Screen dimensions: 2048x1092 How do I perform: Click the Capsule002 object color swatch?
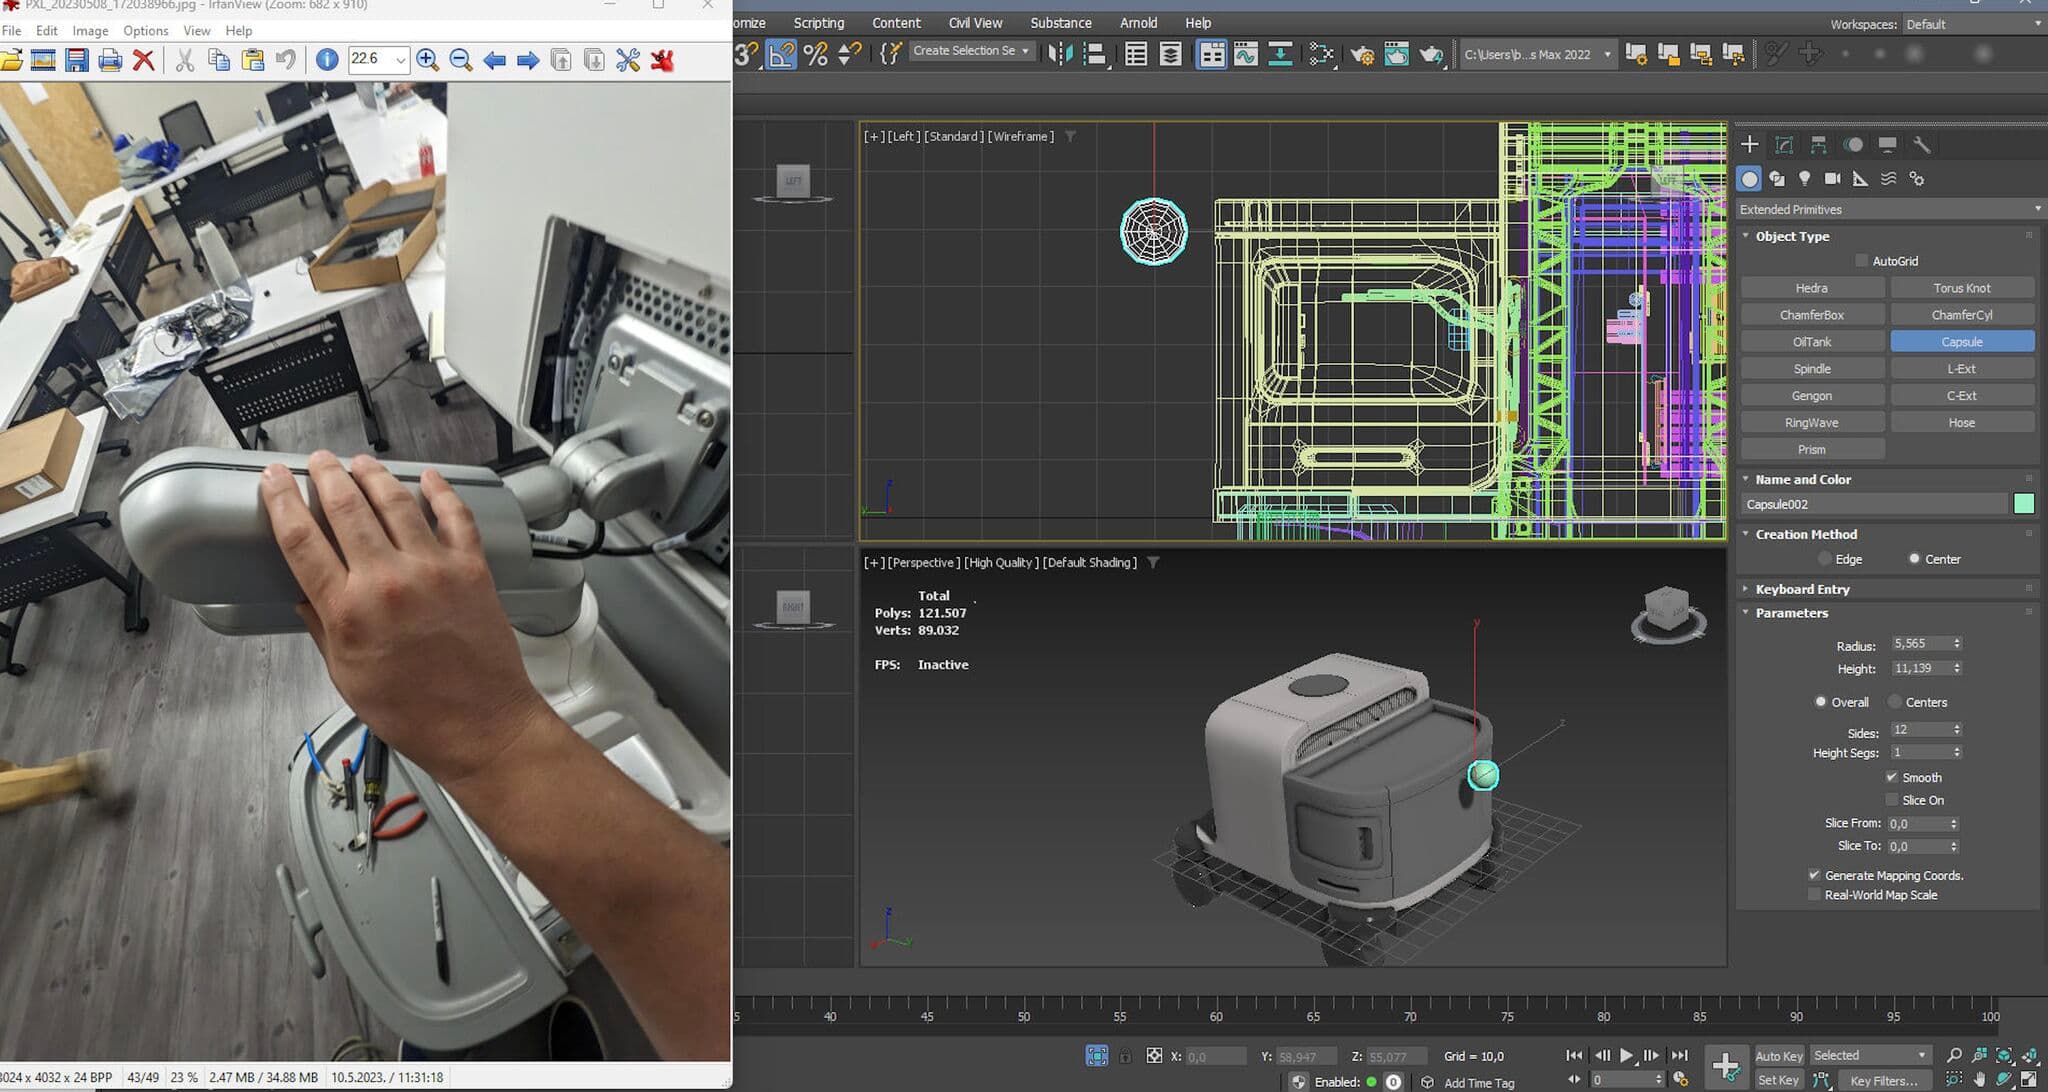2023,504
